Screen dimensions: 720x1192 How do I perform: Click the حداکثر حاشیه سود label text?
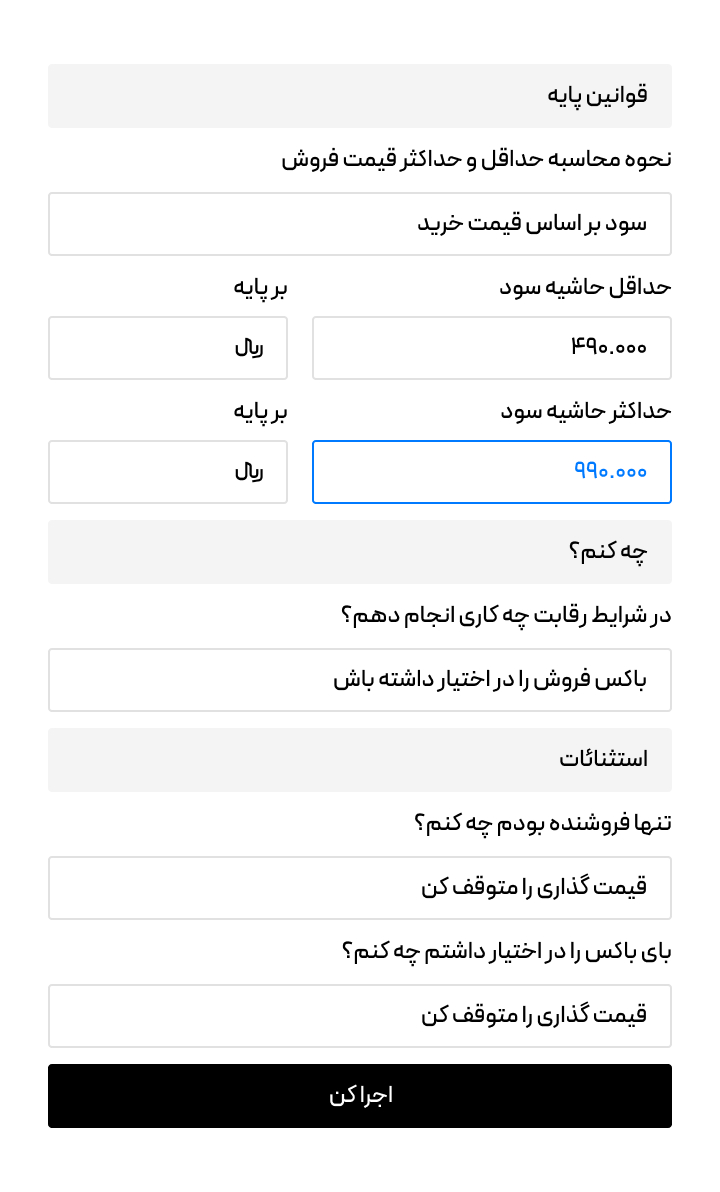pyautogui.click(x=586, y=411)
